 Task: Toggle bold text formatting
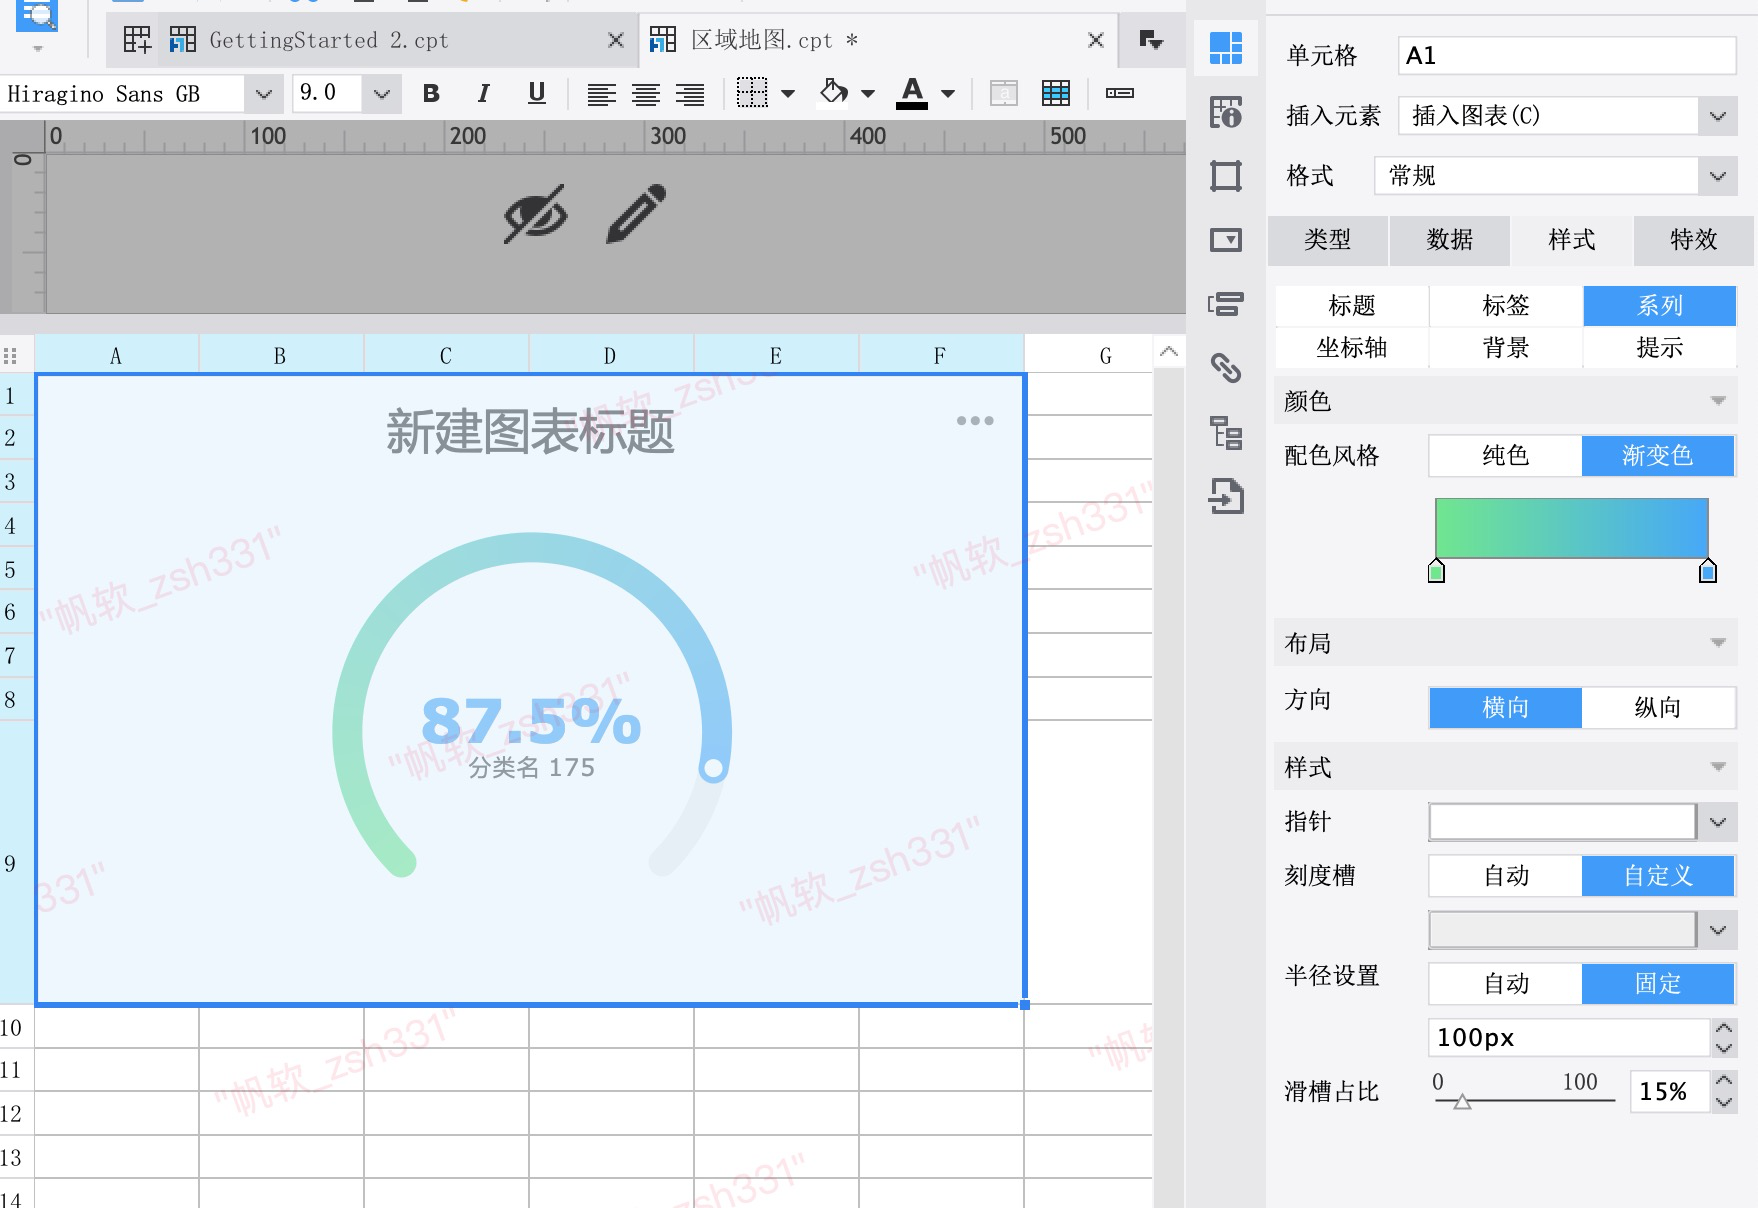[431, 93]
